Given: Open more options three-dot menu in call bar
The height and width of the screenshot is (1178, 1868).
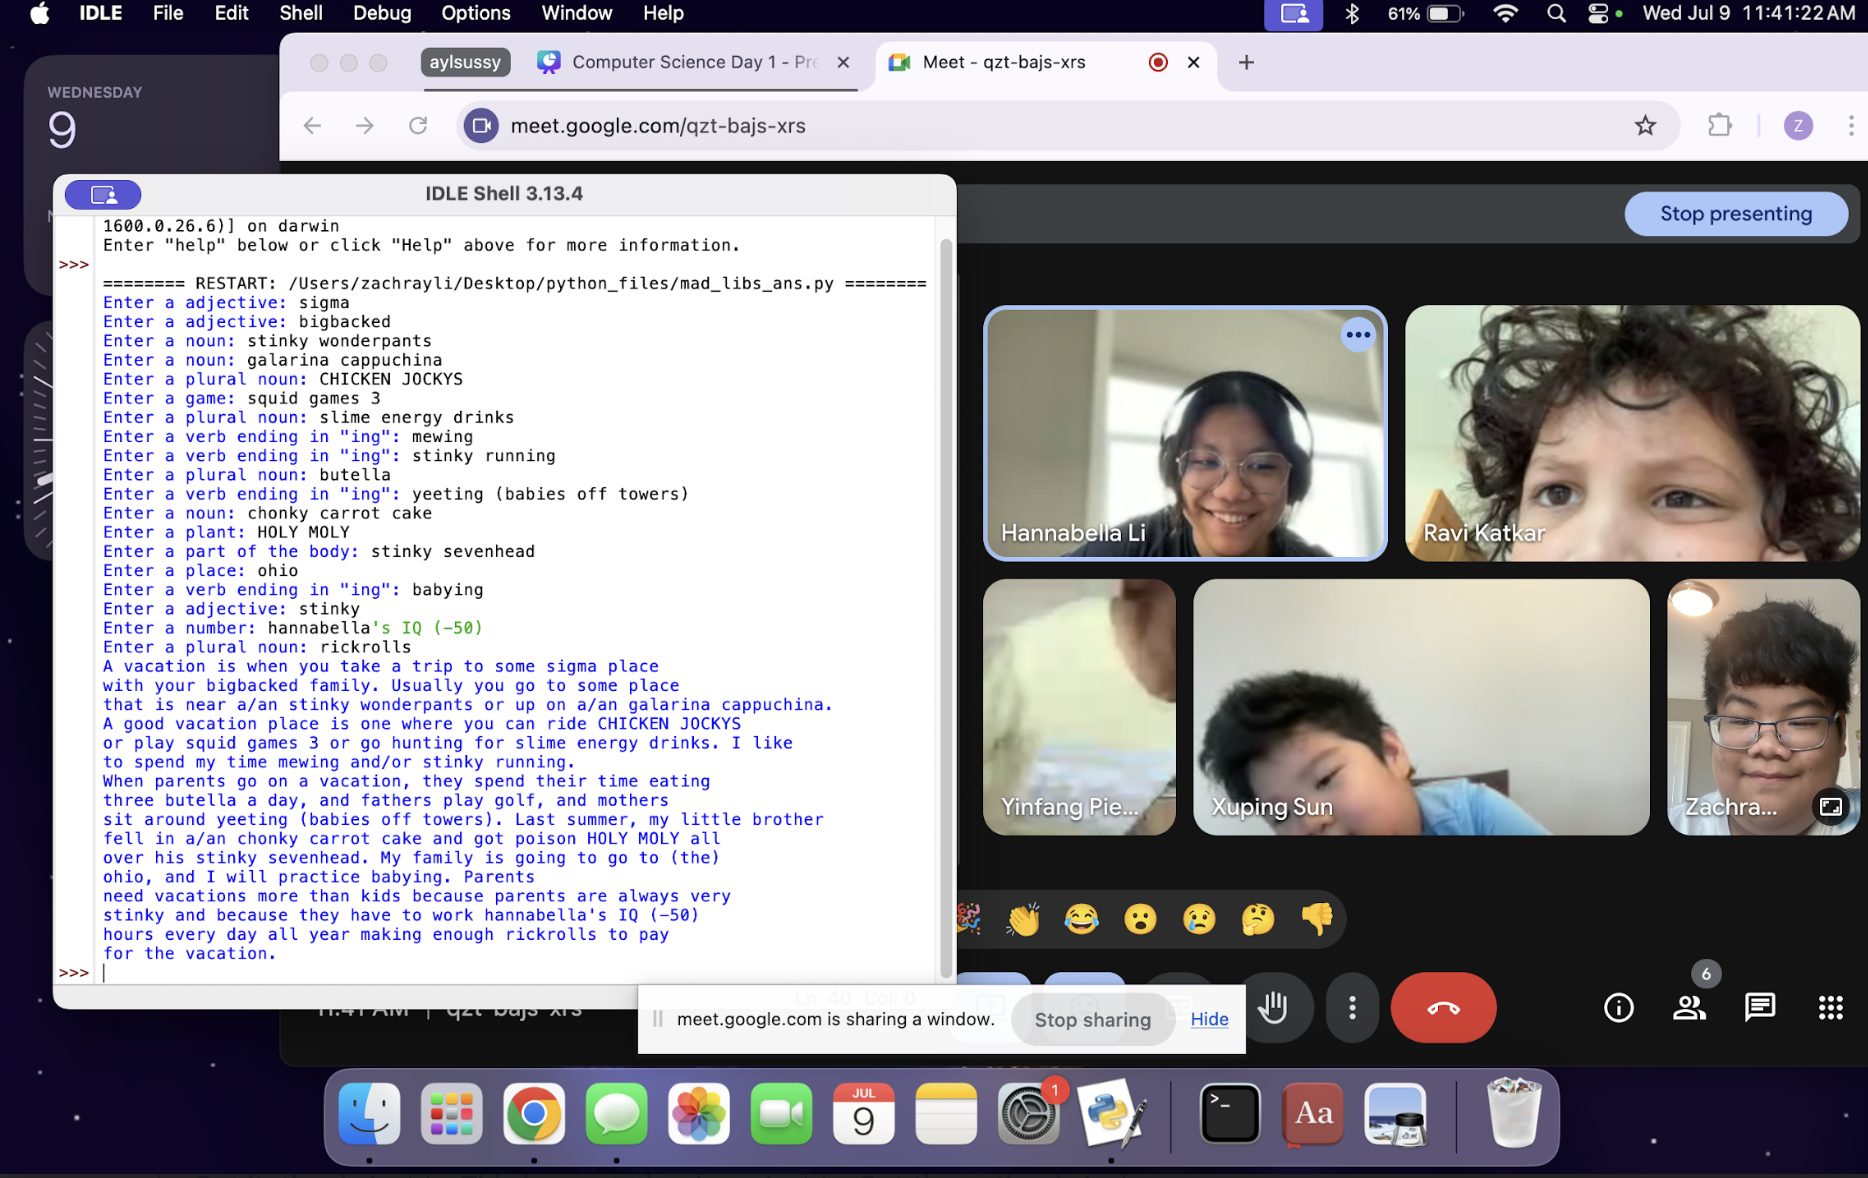Looking at the screenshot, I should 1352,1008.
